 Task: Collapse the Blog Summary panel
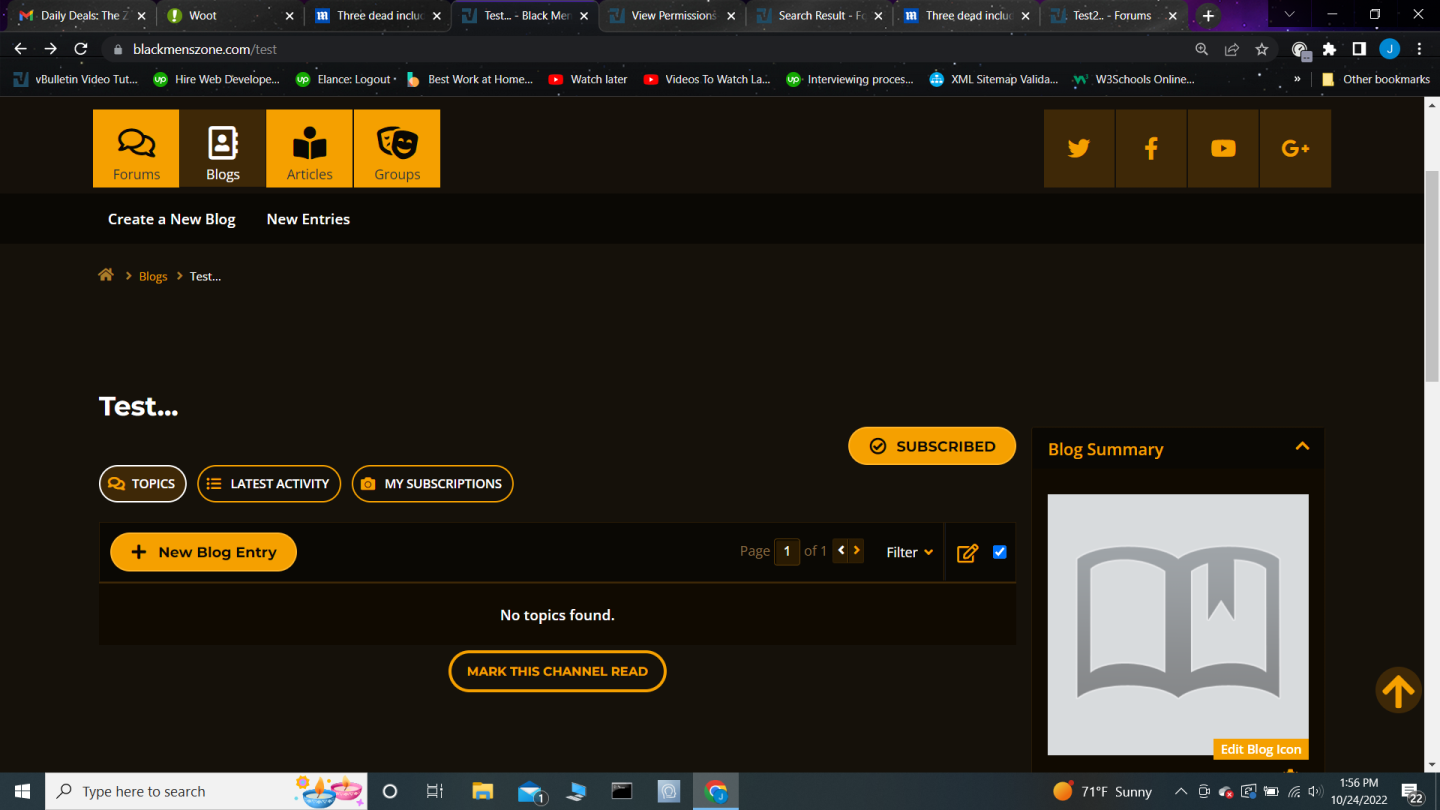coord(1302,447)
